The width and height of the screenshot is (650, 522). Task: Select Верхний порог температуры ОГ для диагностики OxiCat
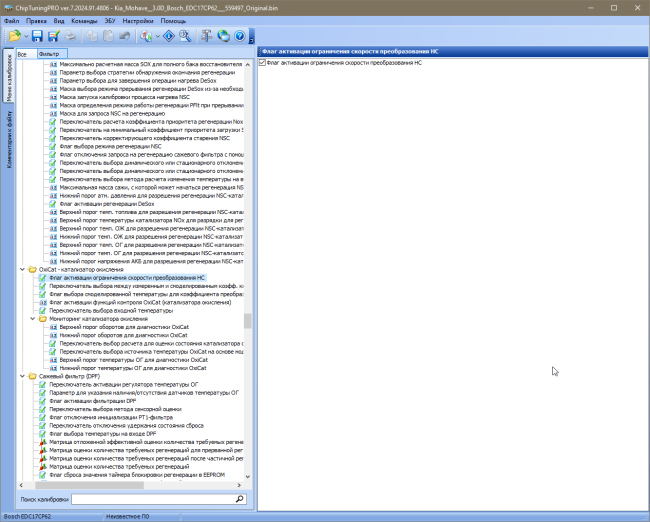tap(133, 360)
